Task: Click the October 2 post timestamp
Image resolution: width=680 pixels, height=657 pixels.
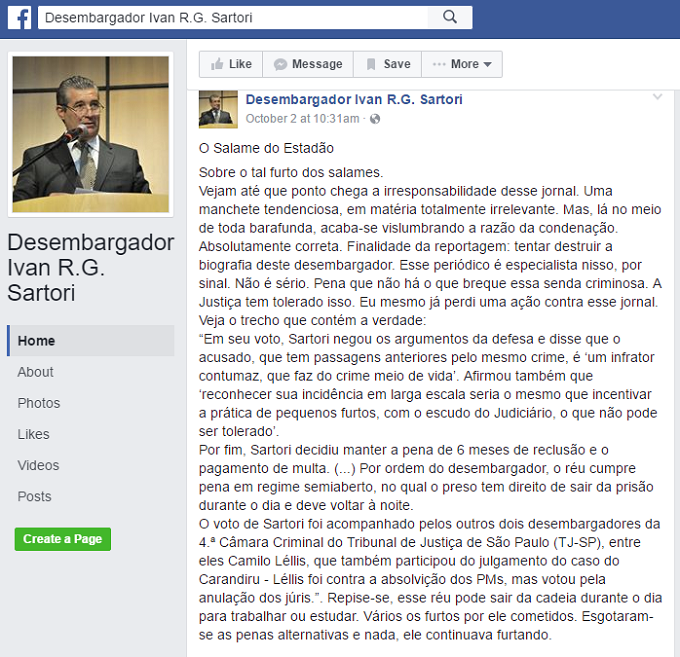Action: click(x=302, y=118)
